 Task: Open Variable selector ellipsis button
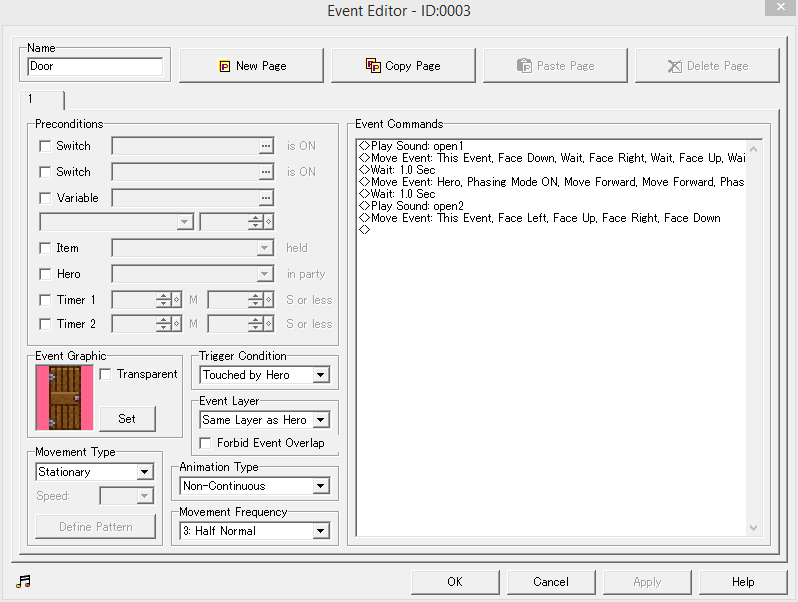click(x=265, y=198)
